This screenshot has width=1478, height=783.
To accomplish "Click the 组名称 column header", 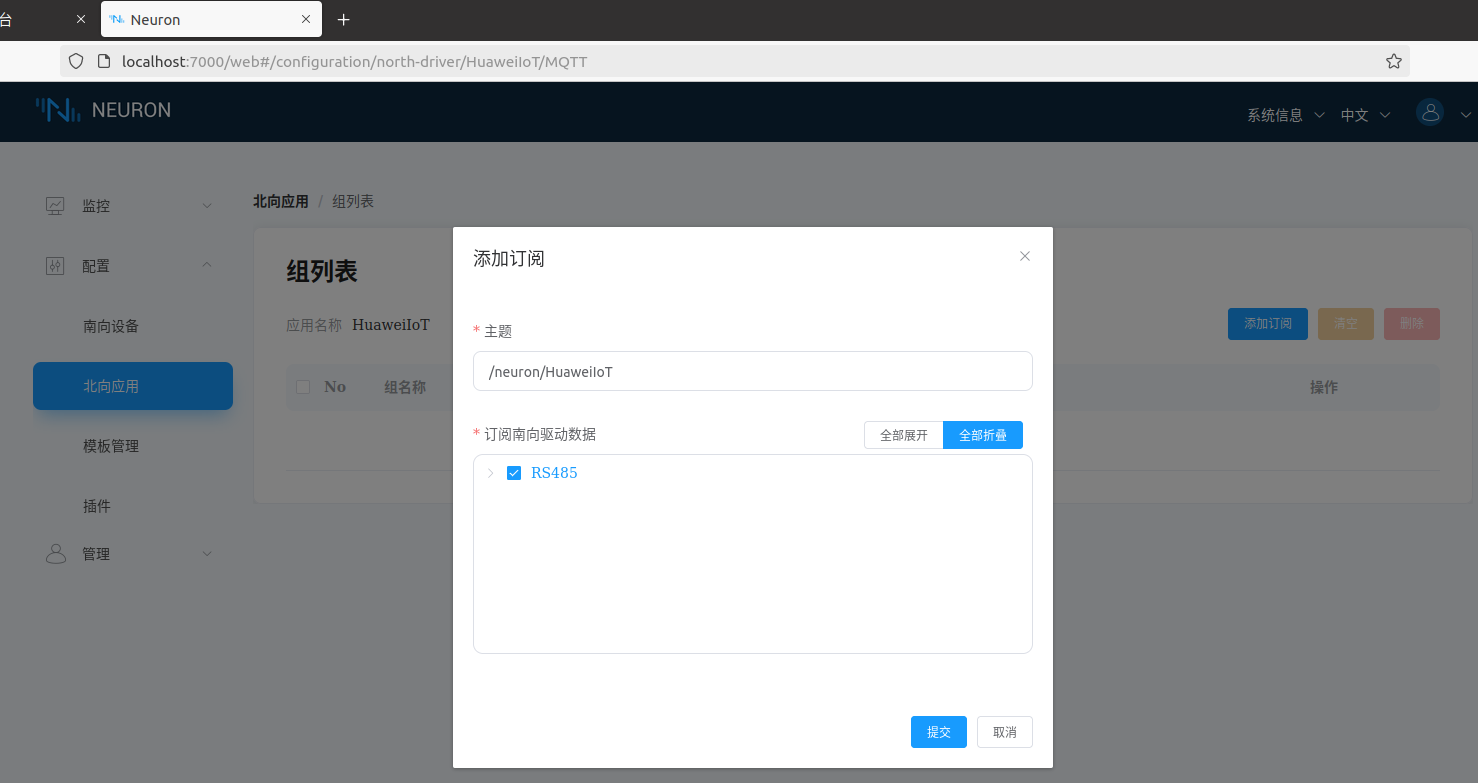I will (x=405, y=387).
